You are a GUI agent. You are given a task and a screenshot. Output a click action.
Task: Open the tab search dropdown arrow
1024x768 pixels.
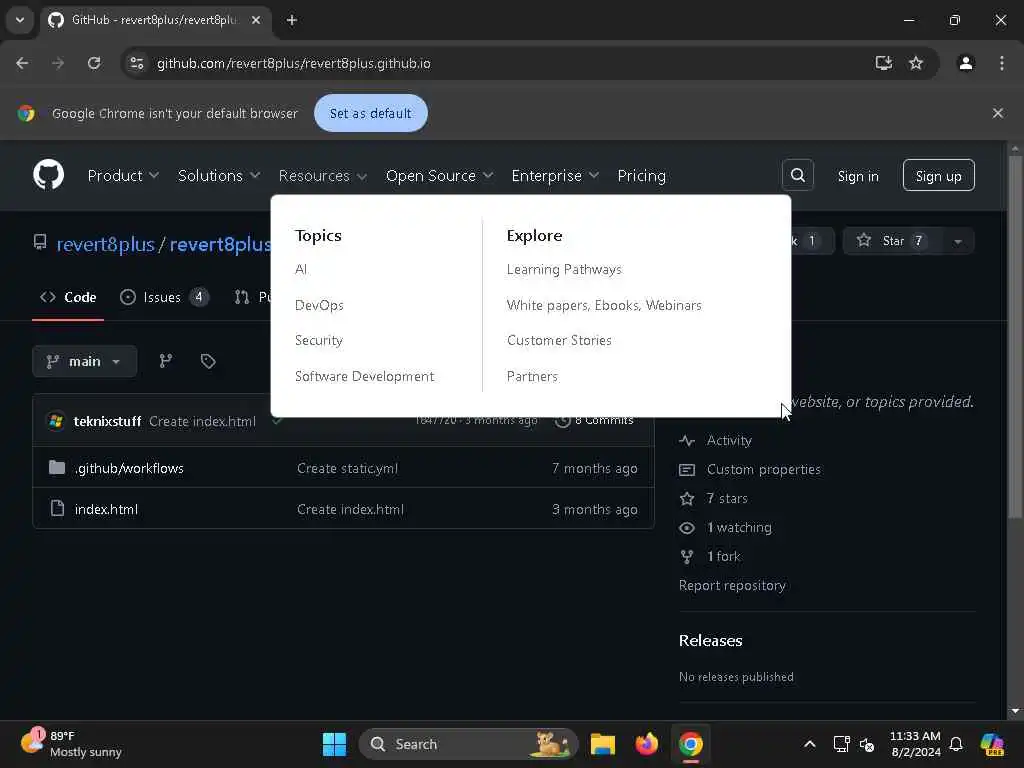[20, 20]
